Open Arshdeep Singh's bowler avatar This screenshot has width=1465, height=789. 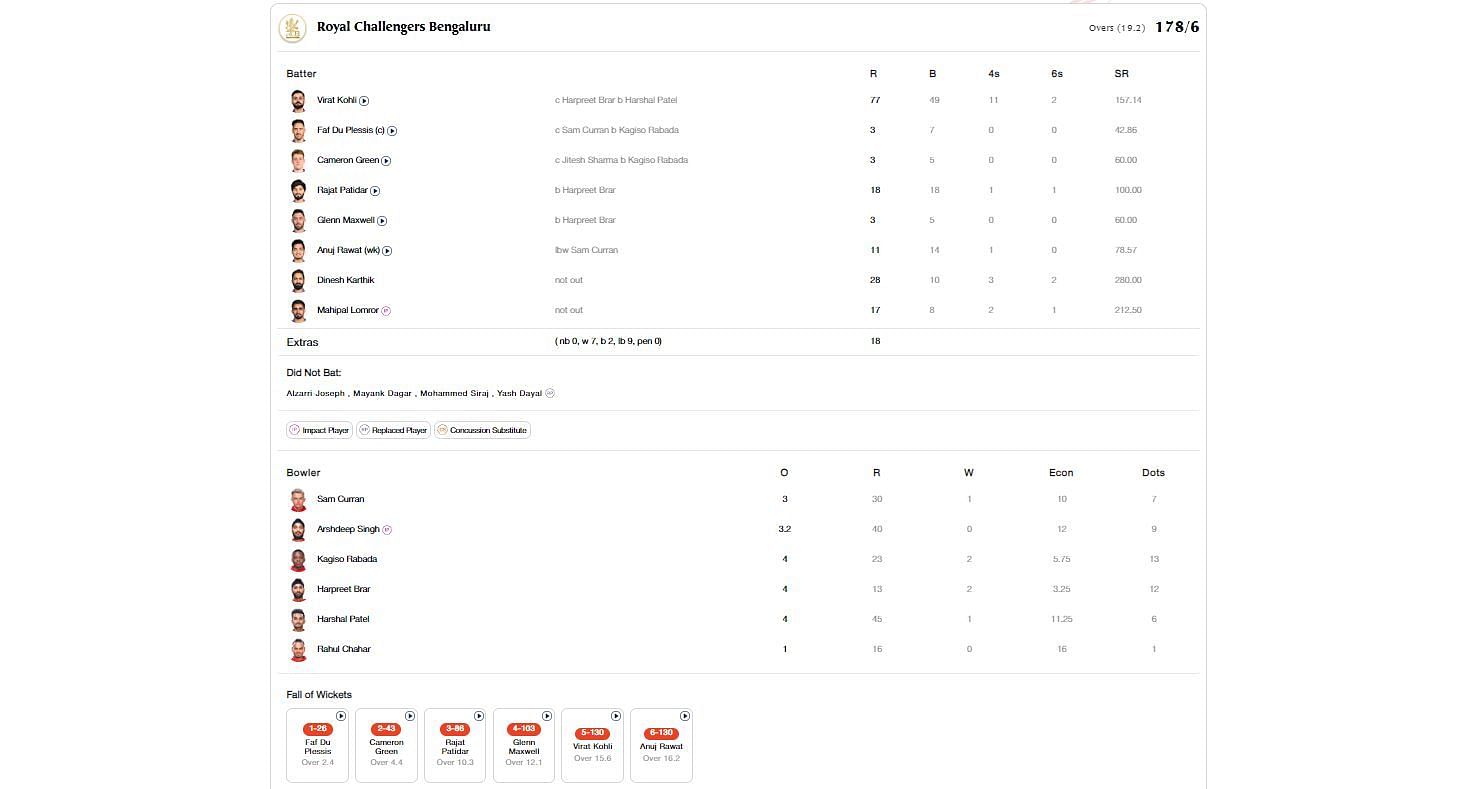tap(298, 530)
